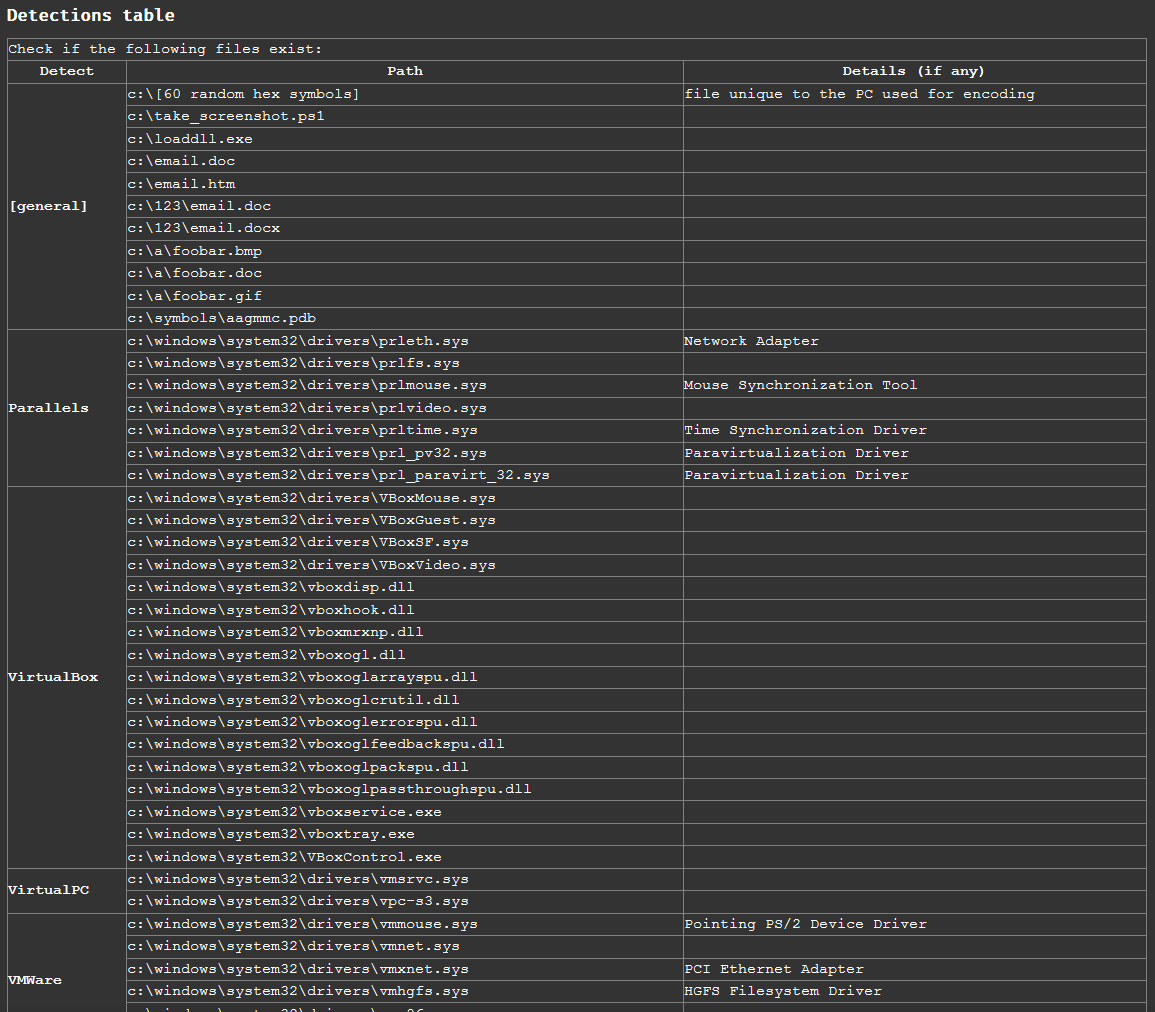The width and height of the screenshot is (1155, 1012).
Task: Select the [general] category cell
Action: 48,206
